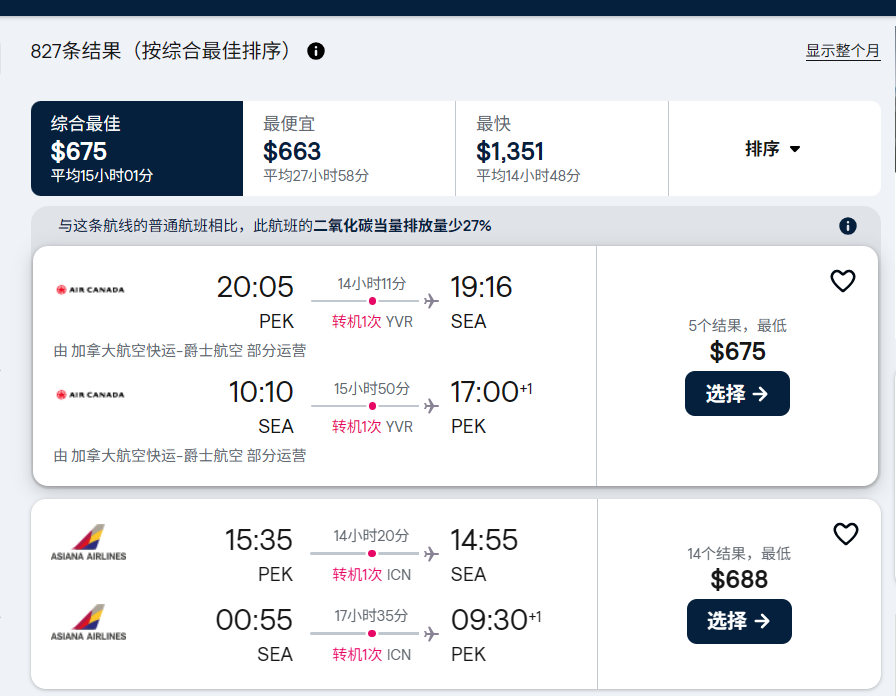Open the 显示整个月 link
This screenshot has height=696, width=896.
coord(843,51)
